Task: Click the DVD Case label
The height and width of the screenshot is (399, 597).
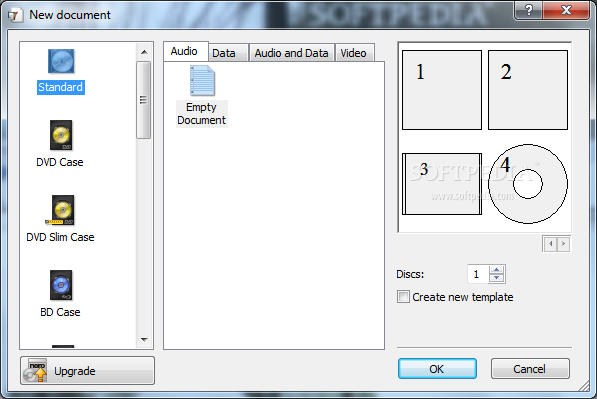Action: tap(60, 162)
